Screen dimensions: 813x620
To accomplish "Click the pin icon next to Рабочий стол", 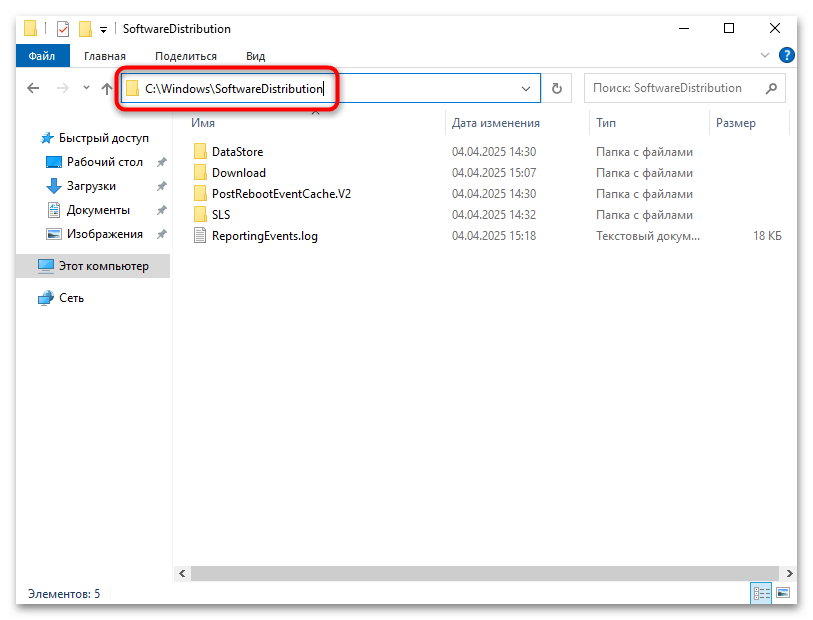I will point(162,162).
